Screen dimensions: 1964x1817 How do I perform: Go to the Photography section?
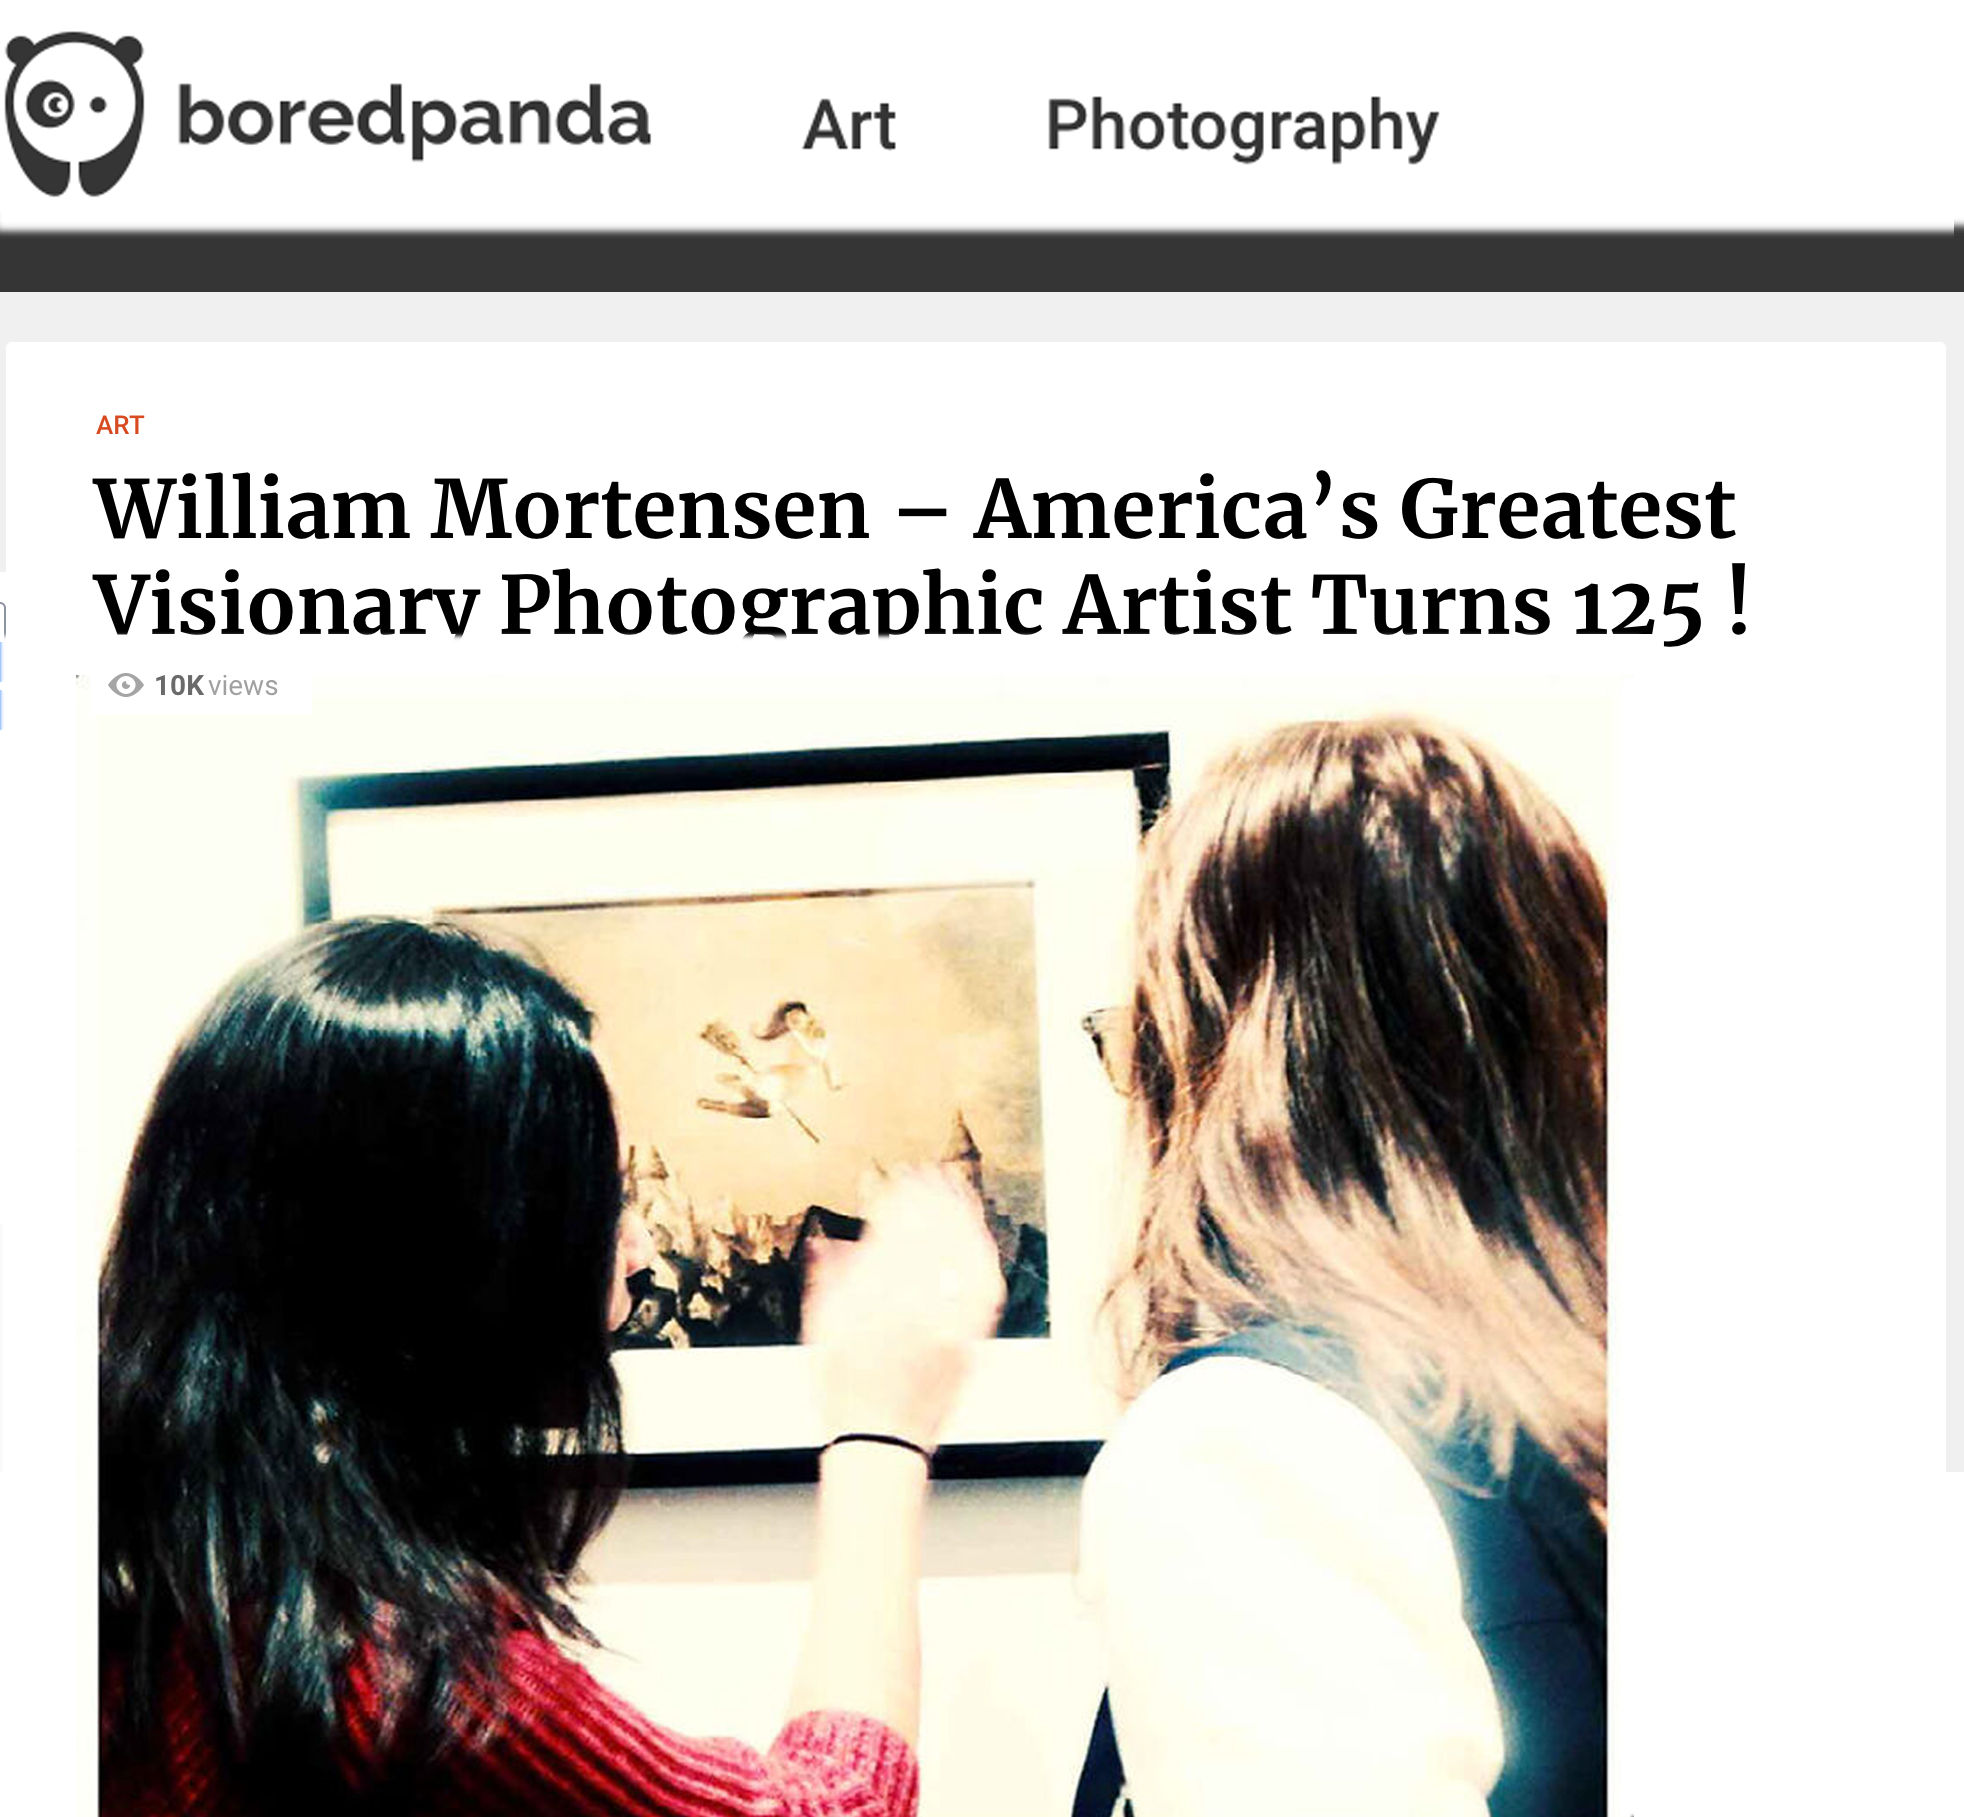point(1241,127)
